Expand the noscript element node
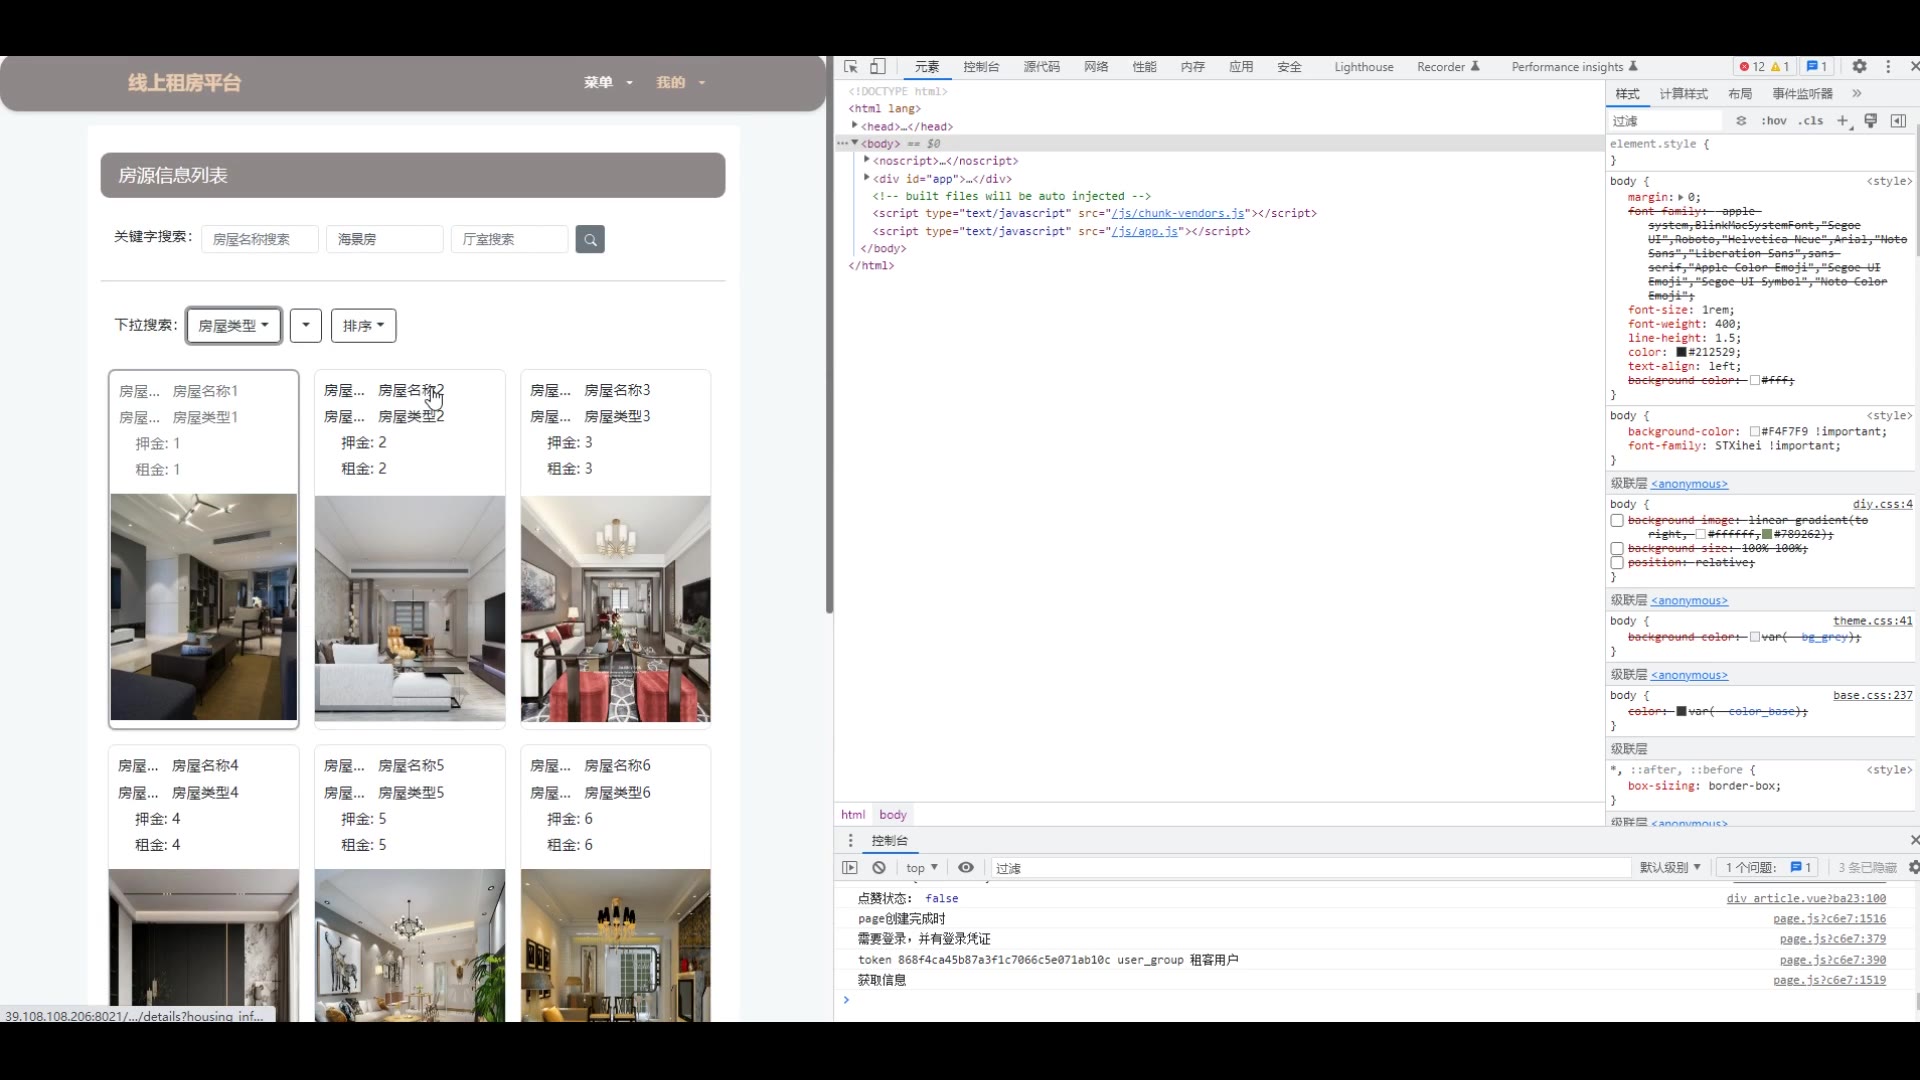 pos(867,160)
